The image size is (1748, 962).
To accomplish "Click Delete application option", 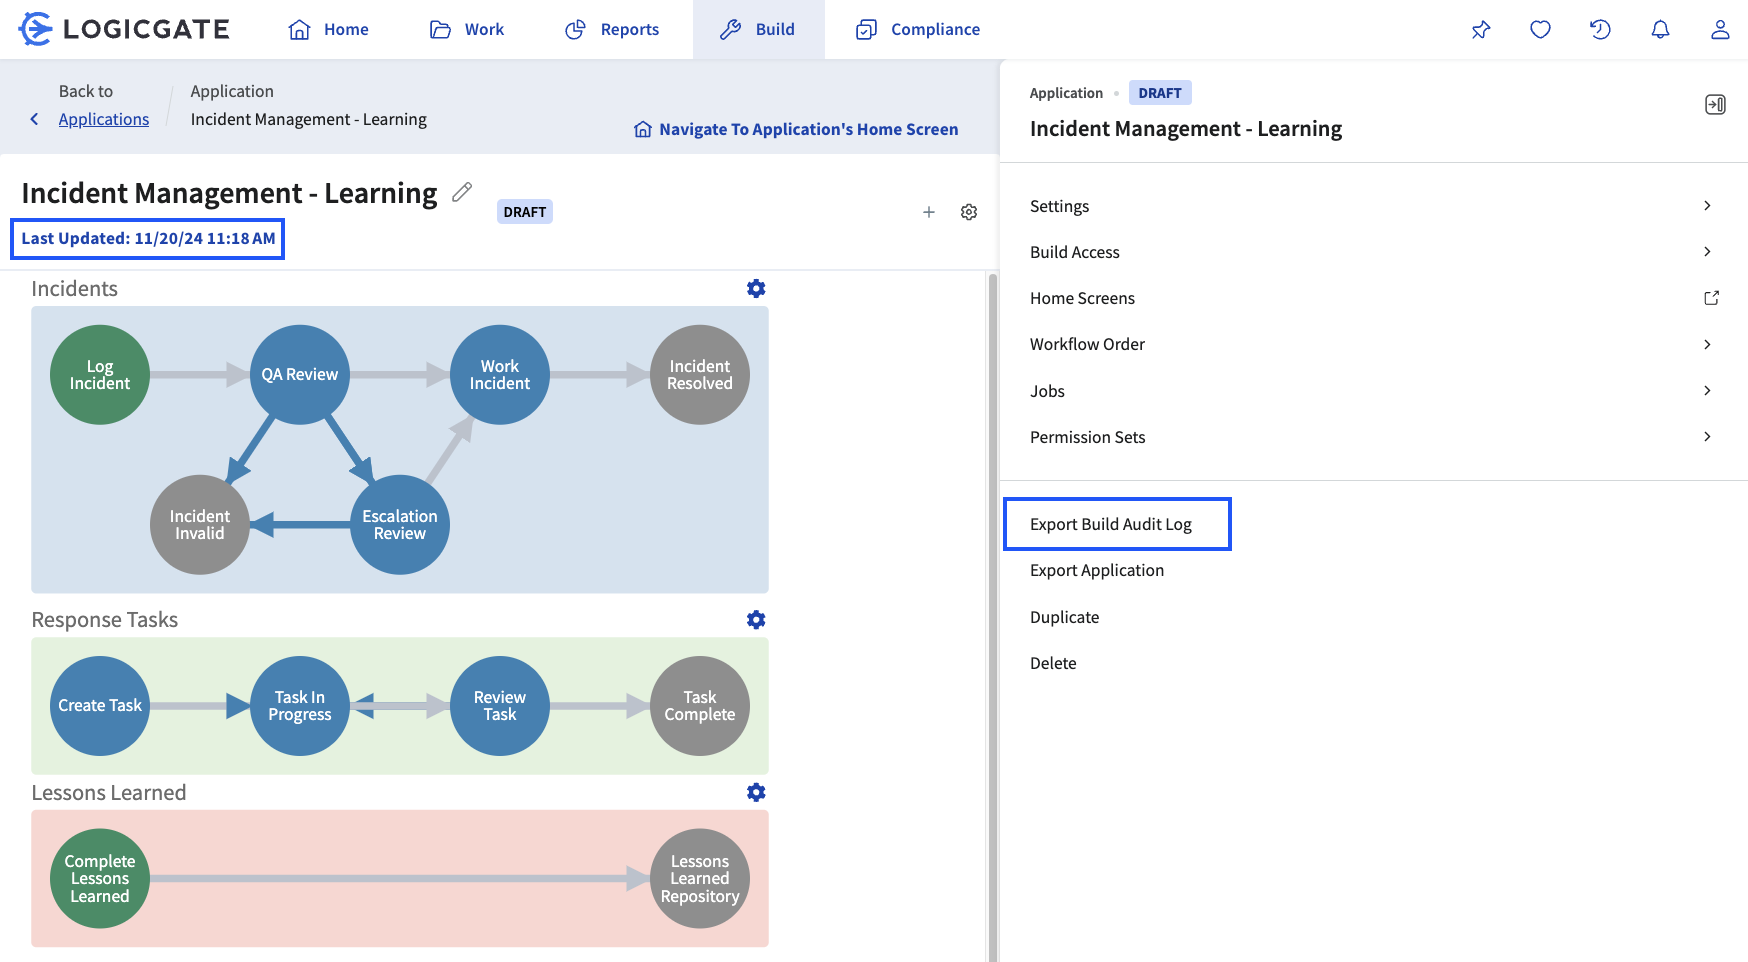I will click(x=1053, y=663).
